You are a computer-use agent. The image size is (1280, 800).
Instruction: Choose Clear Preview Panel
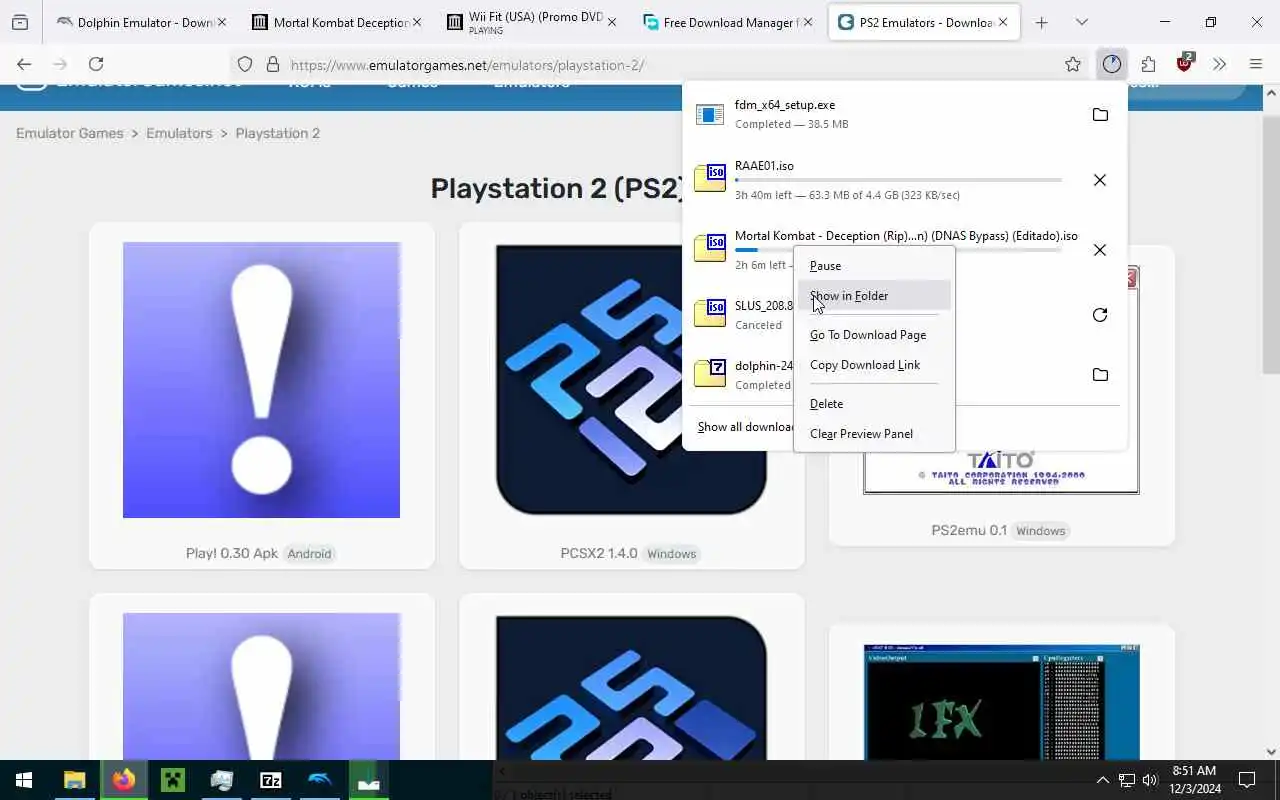(874, 434)
